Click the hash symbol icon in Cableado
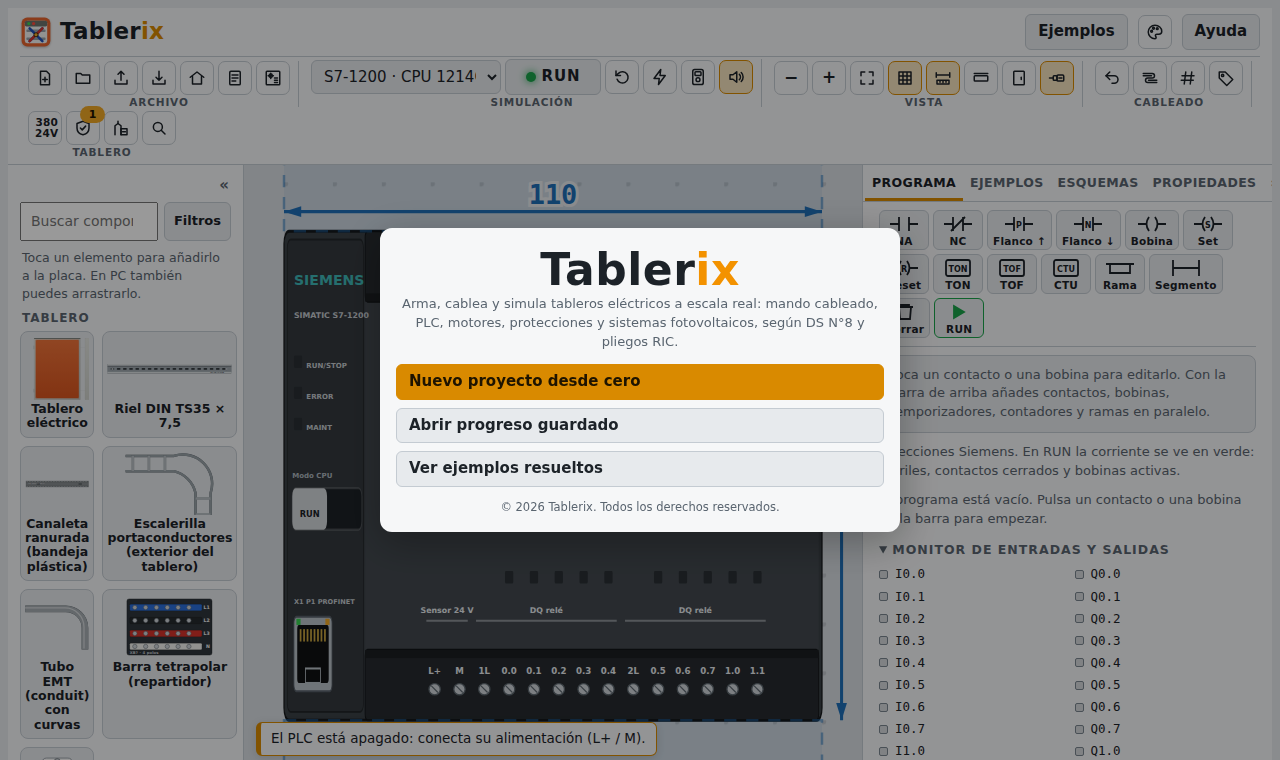The image size is (1280, 760). pyautogui.click(x=1188, y=77)
